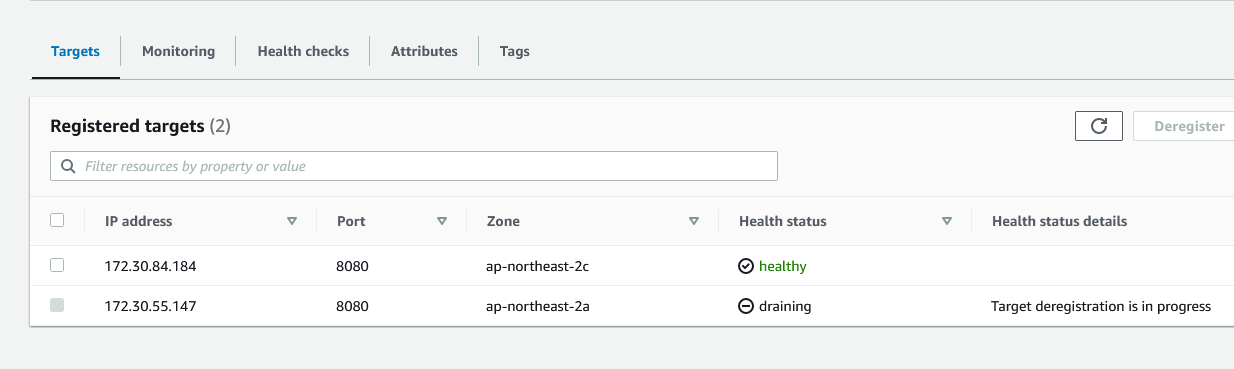Screen dimensions: 1234x369
Task: Check the box for 172.30.84.184
Action: coord(57,265)
